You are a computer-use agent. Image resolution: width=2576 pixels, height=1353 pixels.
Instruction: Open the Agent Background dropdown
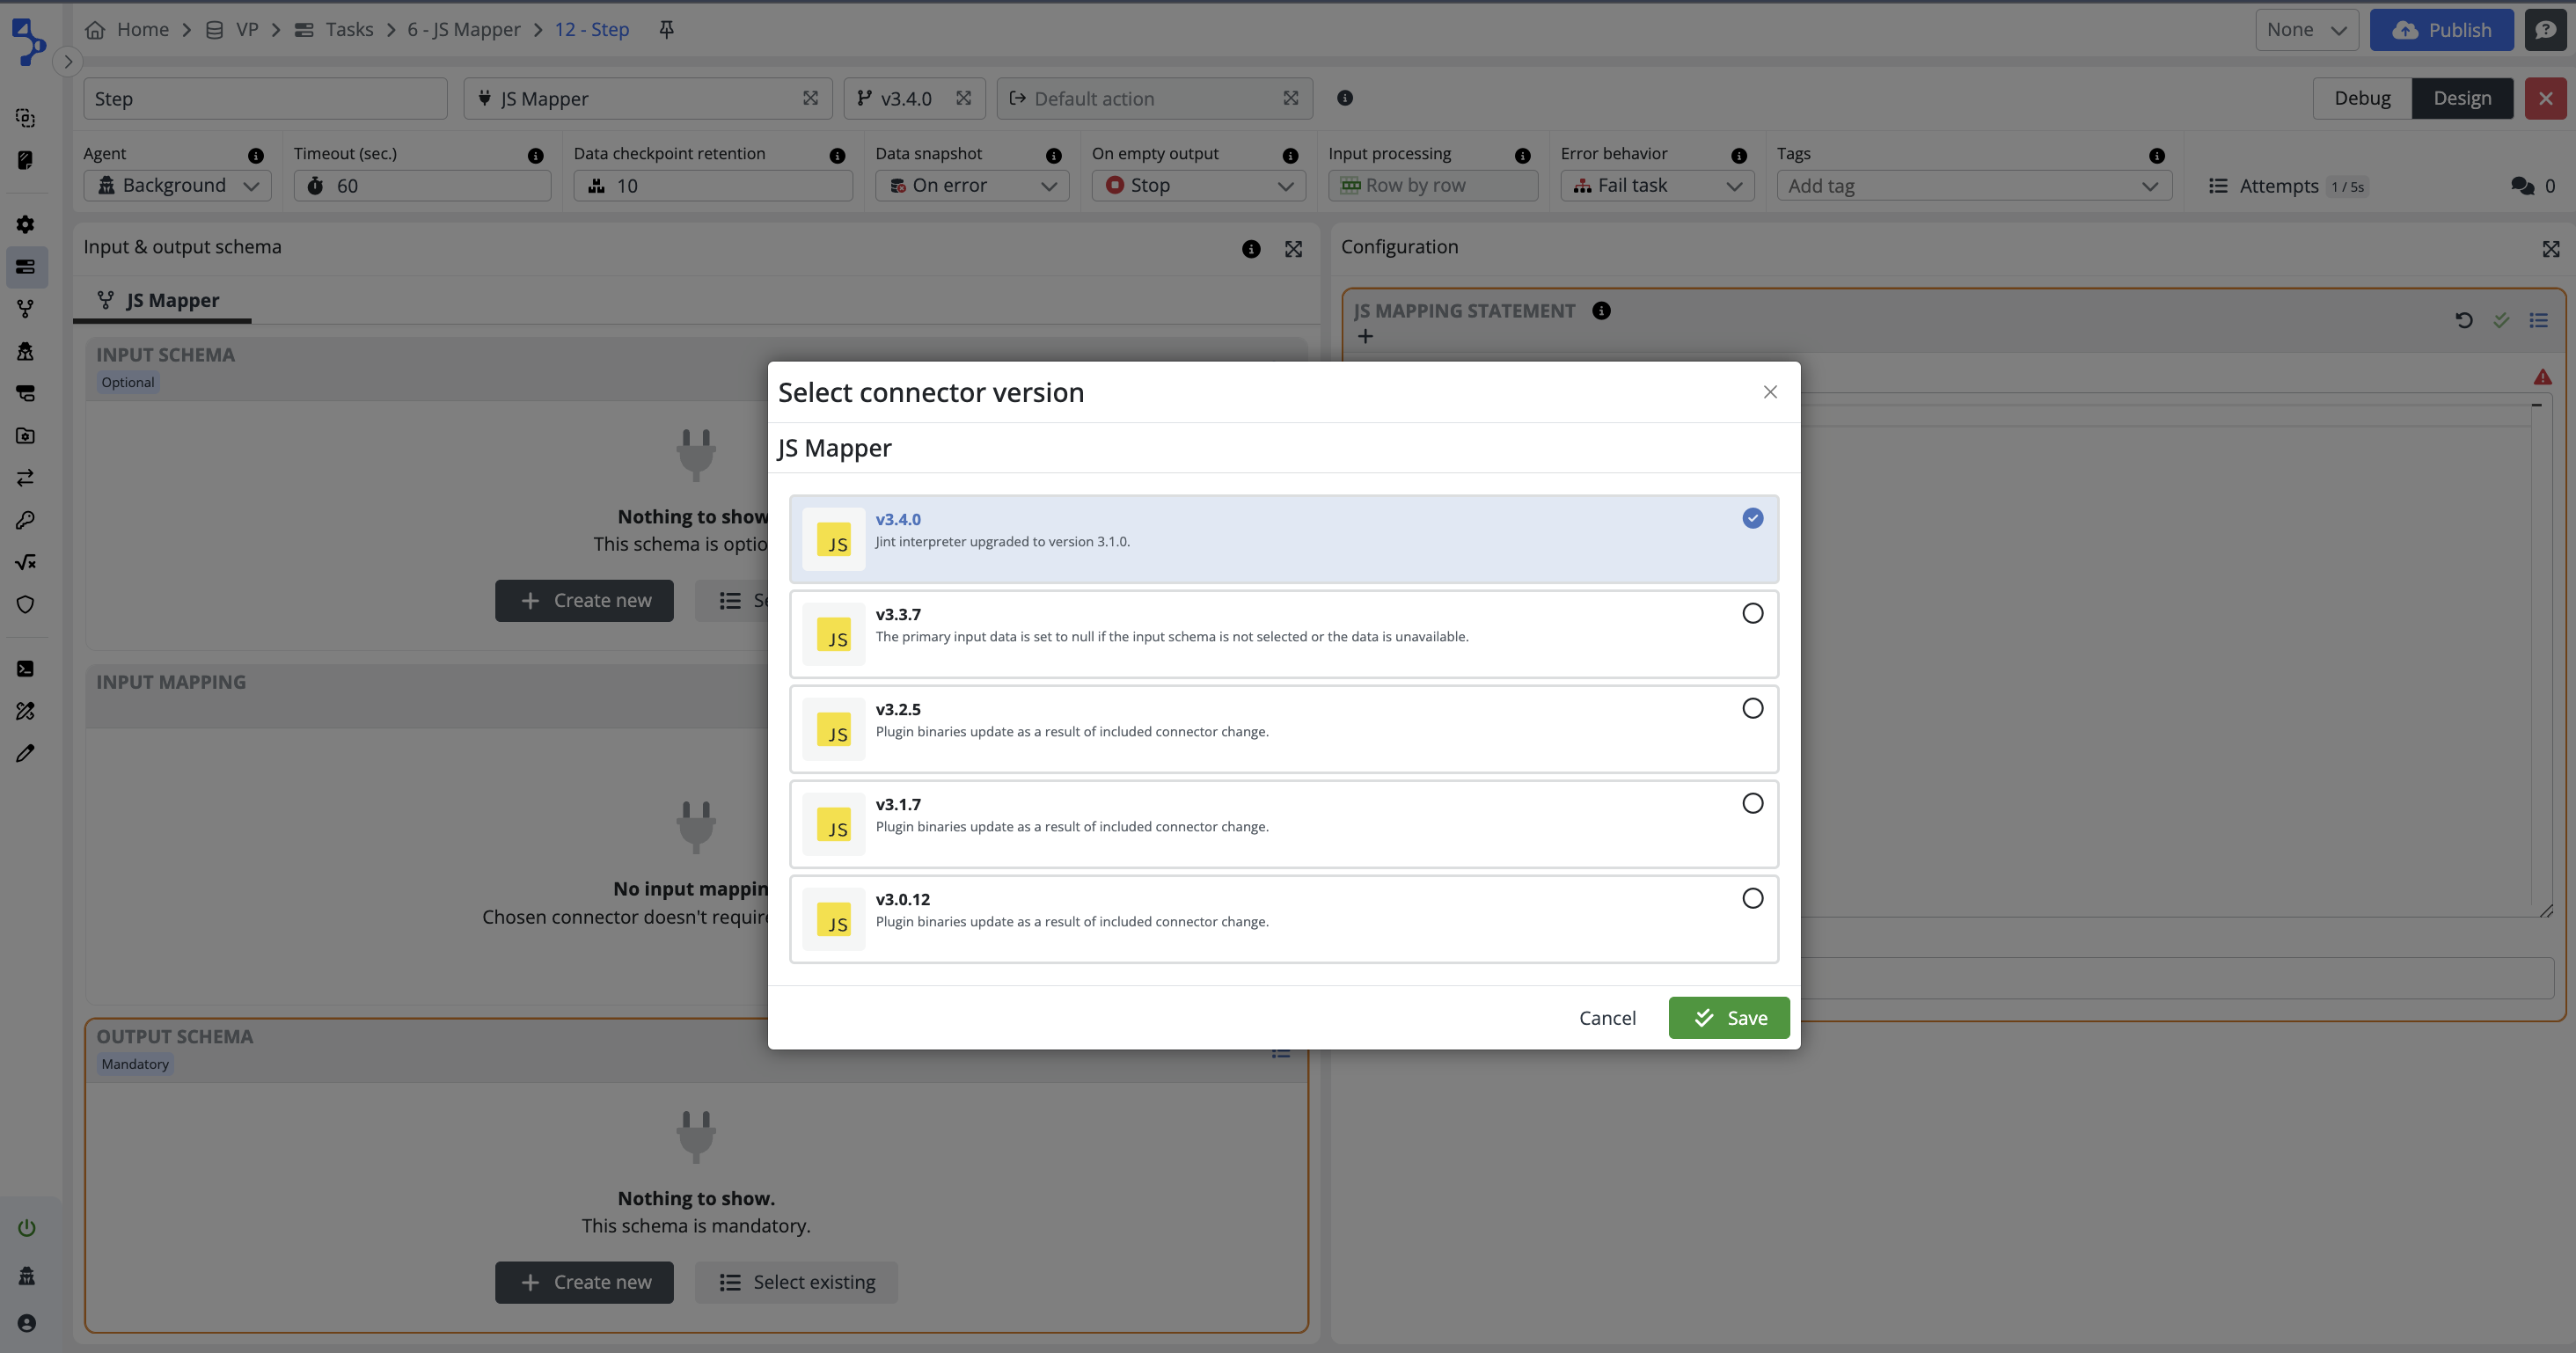tap(178, 186)
